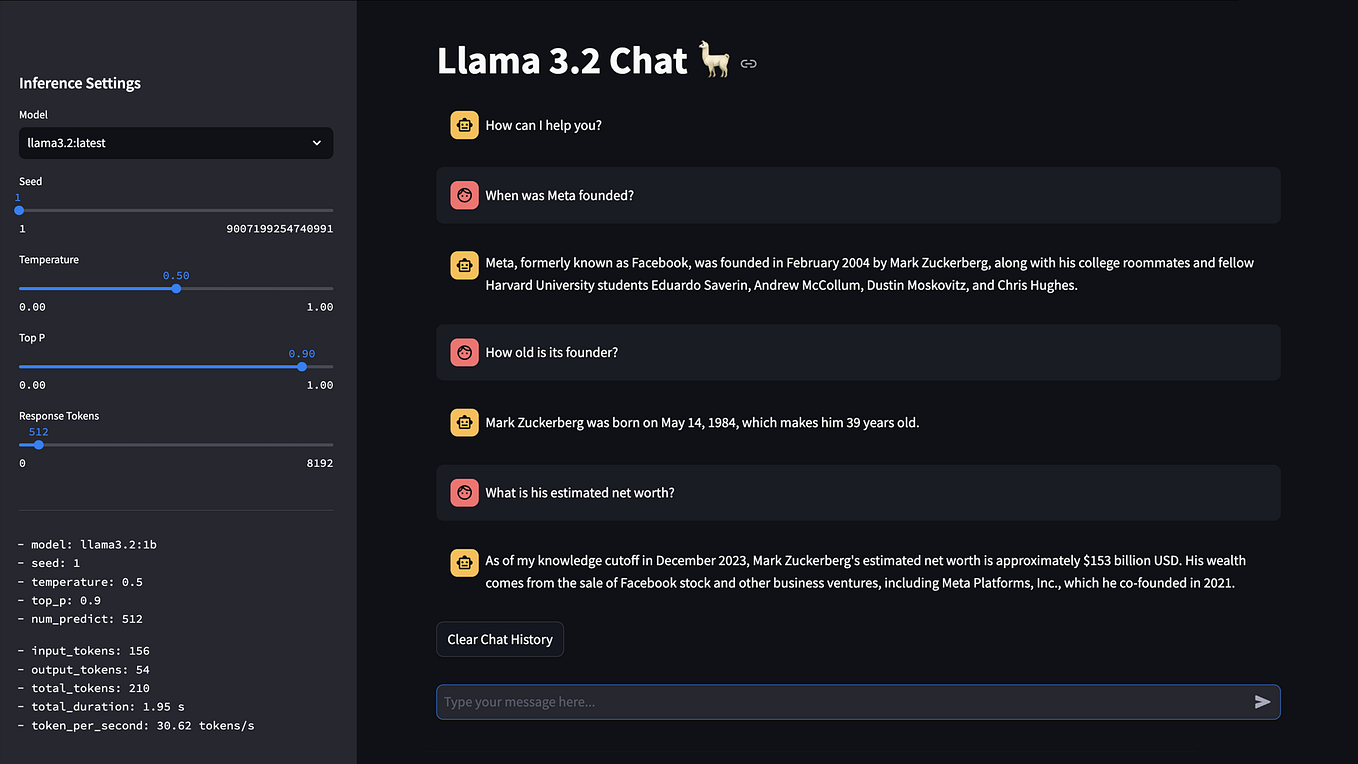Click the robot avatar next to the Meta founding answer

464,264
